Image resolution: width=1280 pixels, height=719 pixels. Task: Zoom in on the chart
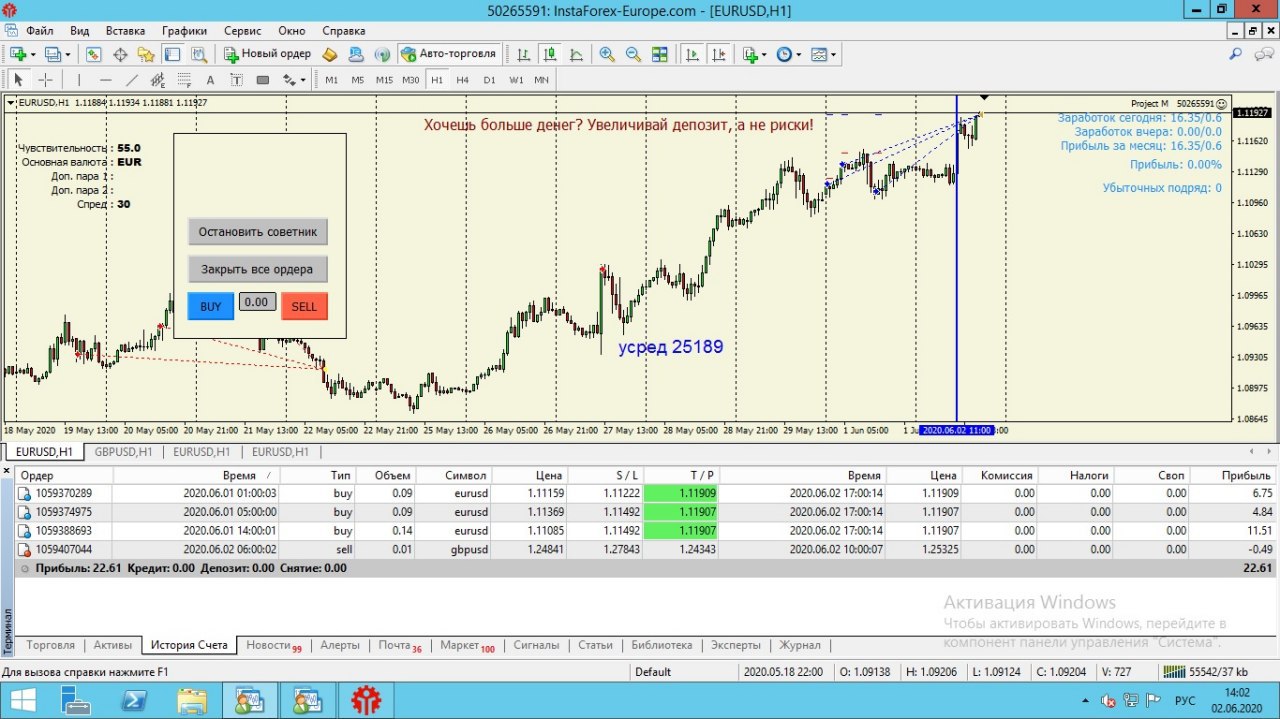(607, 54)
